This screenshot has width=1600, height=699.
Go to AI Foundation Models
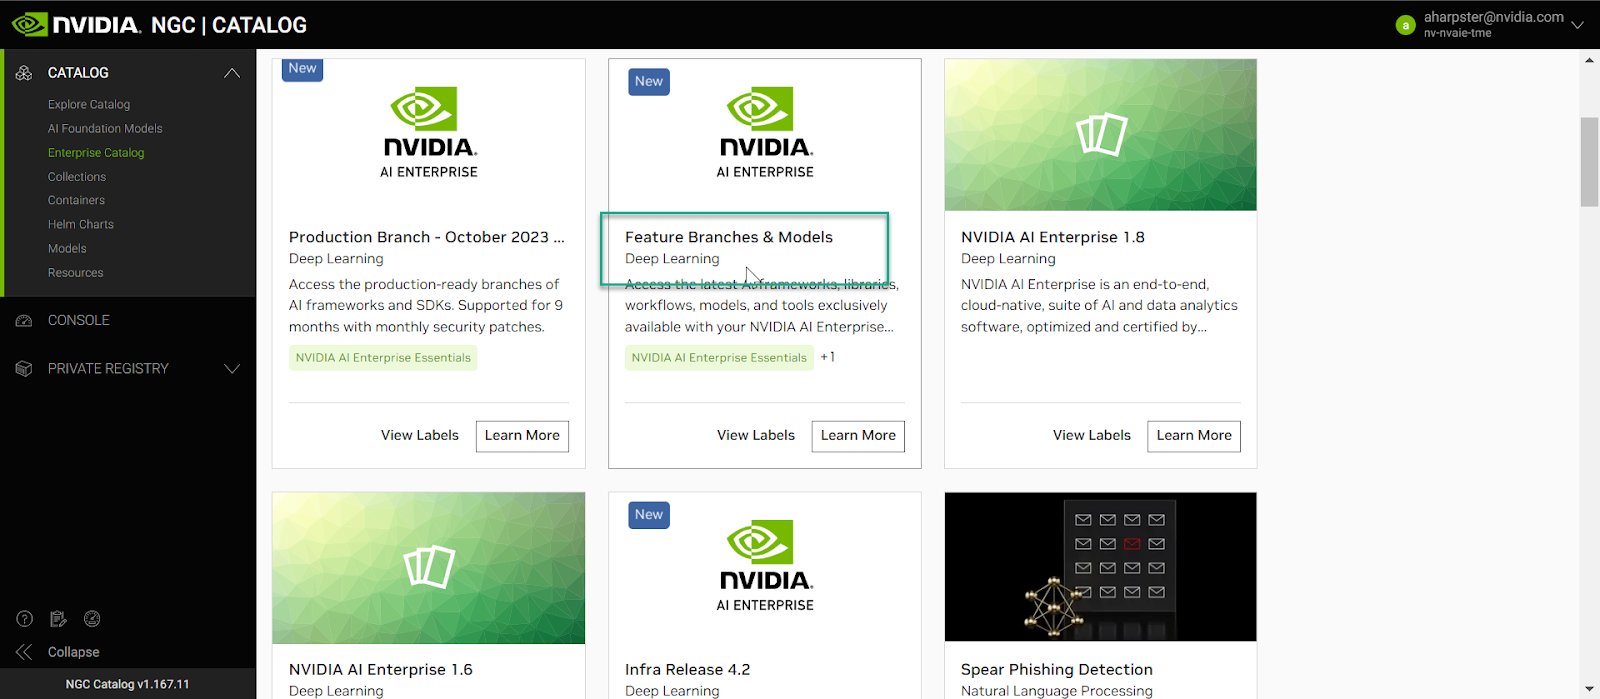[105, 128]
